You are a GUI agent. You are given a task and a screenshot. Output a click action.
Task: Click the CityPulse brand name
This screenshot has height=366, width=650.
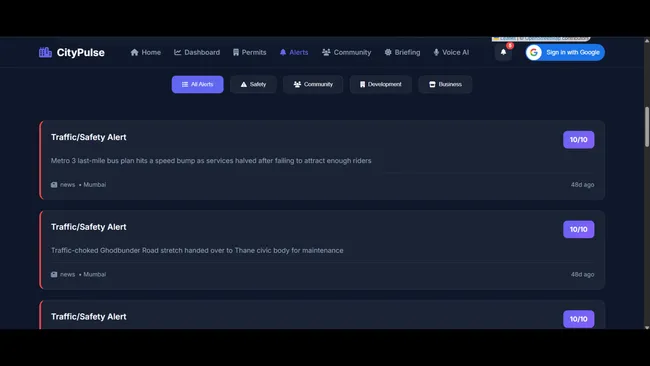pyautogui.click(x=80, y=53)
